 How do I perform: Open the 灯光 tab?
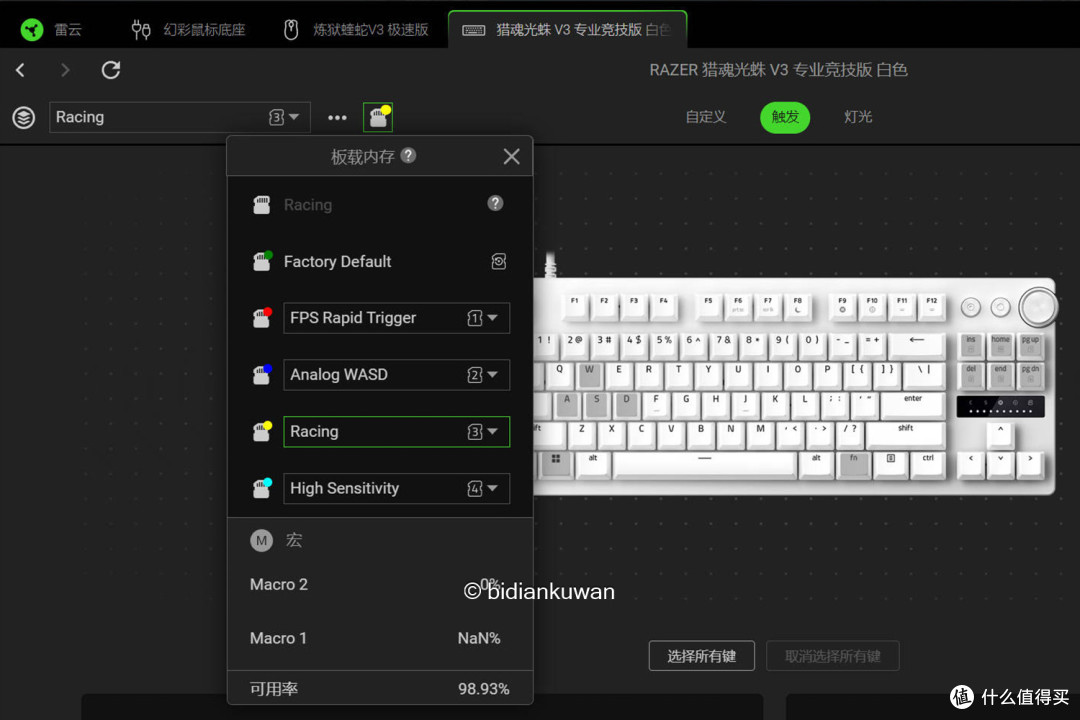(858, 116)
